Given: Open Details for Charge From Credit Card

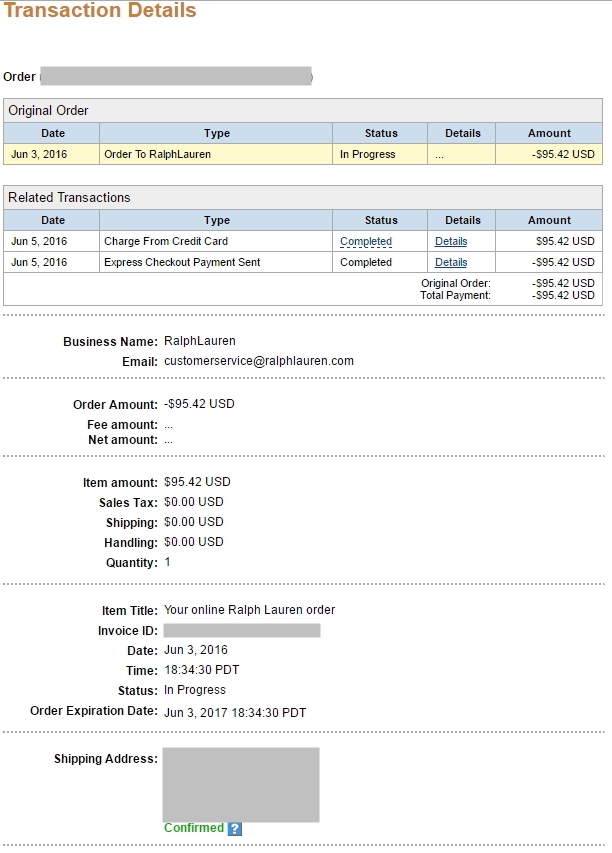Looking at the screenshot, I should click(451, 241).
